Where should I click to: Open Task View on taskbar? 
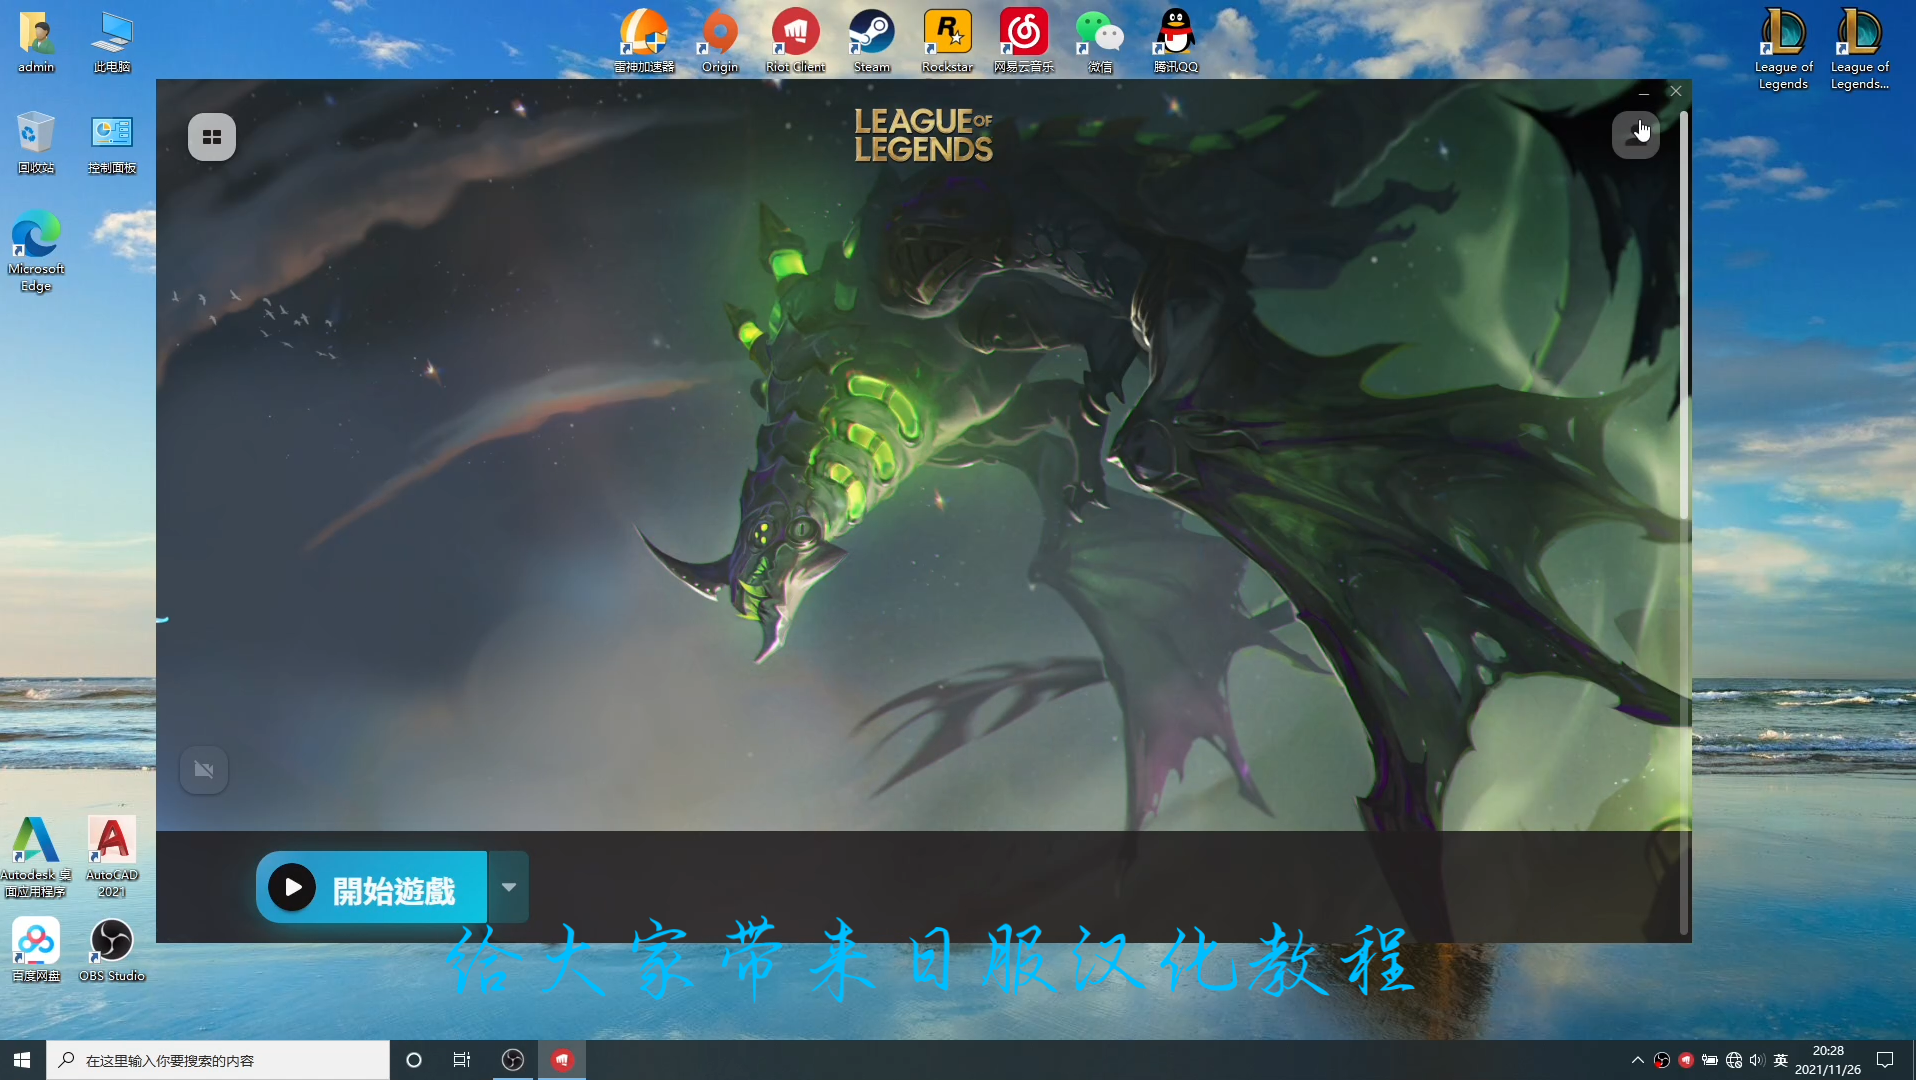462,1060
